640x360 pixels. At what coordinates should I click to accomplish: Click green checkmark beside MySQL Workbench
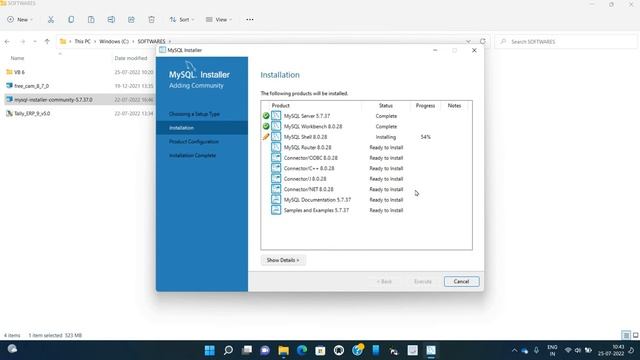(x=266, y=127)
